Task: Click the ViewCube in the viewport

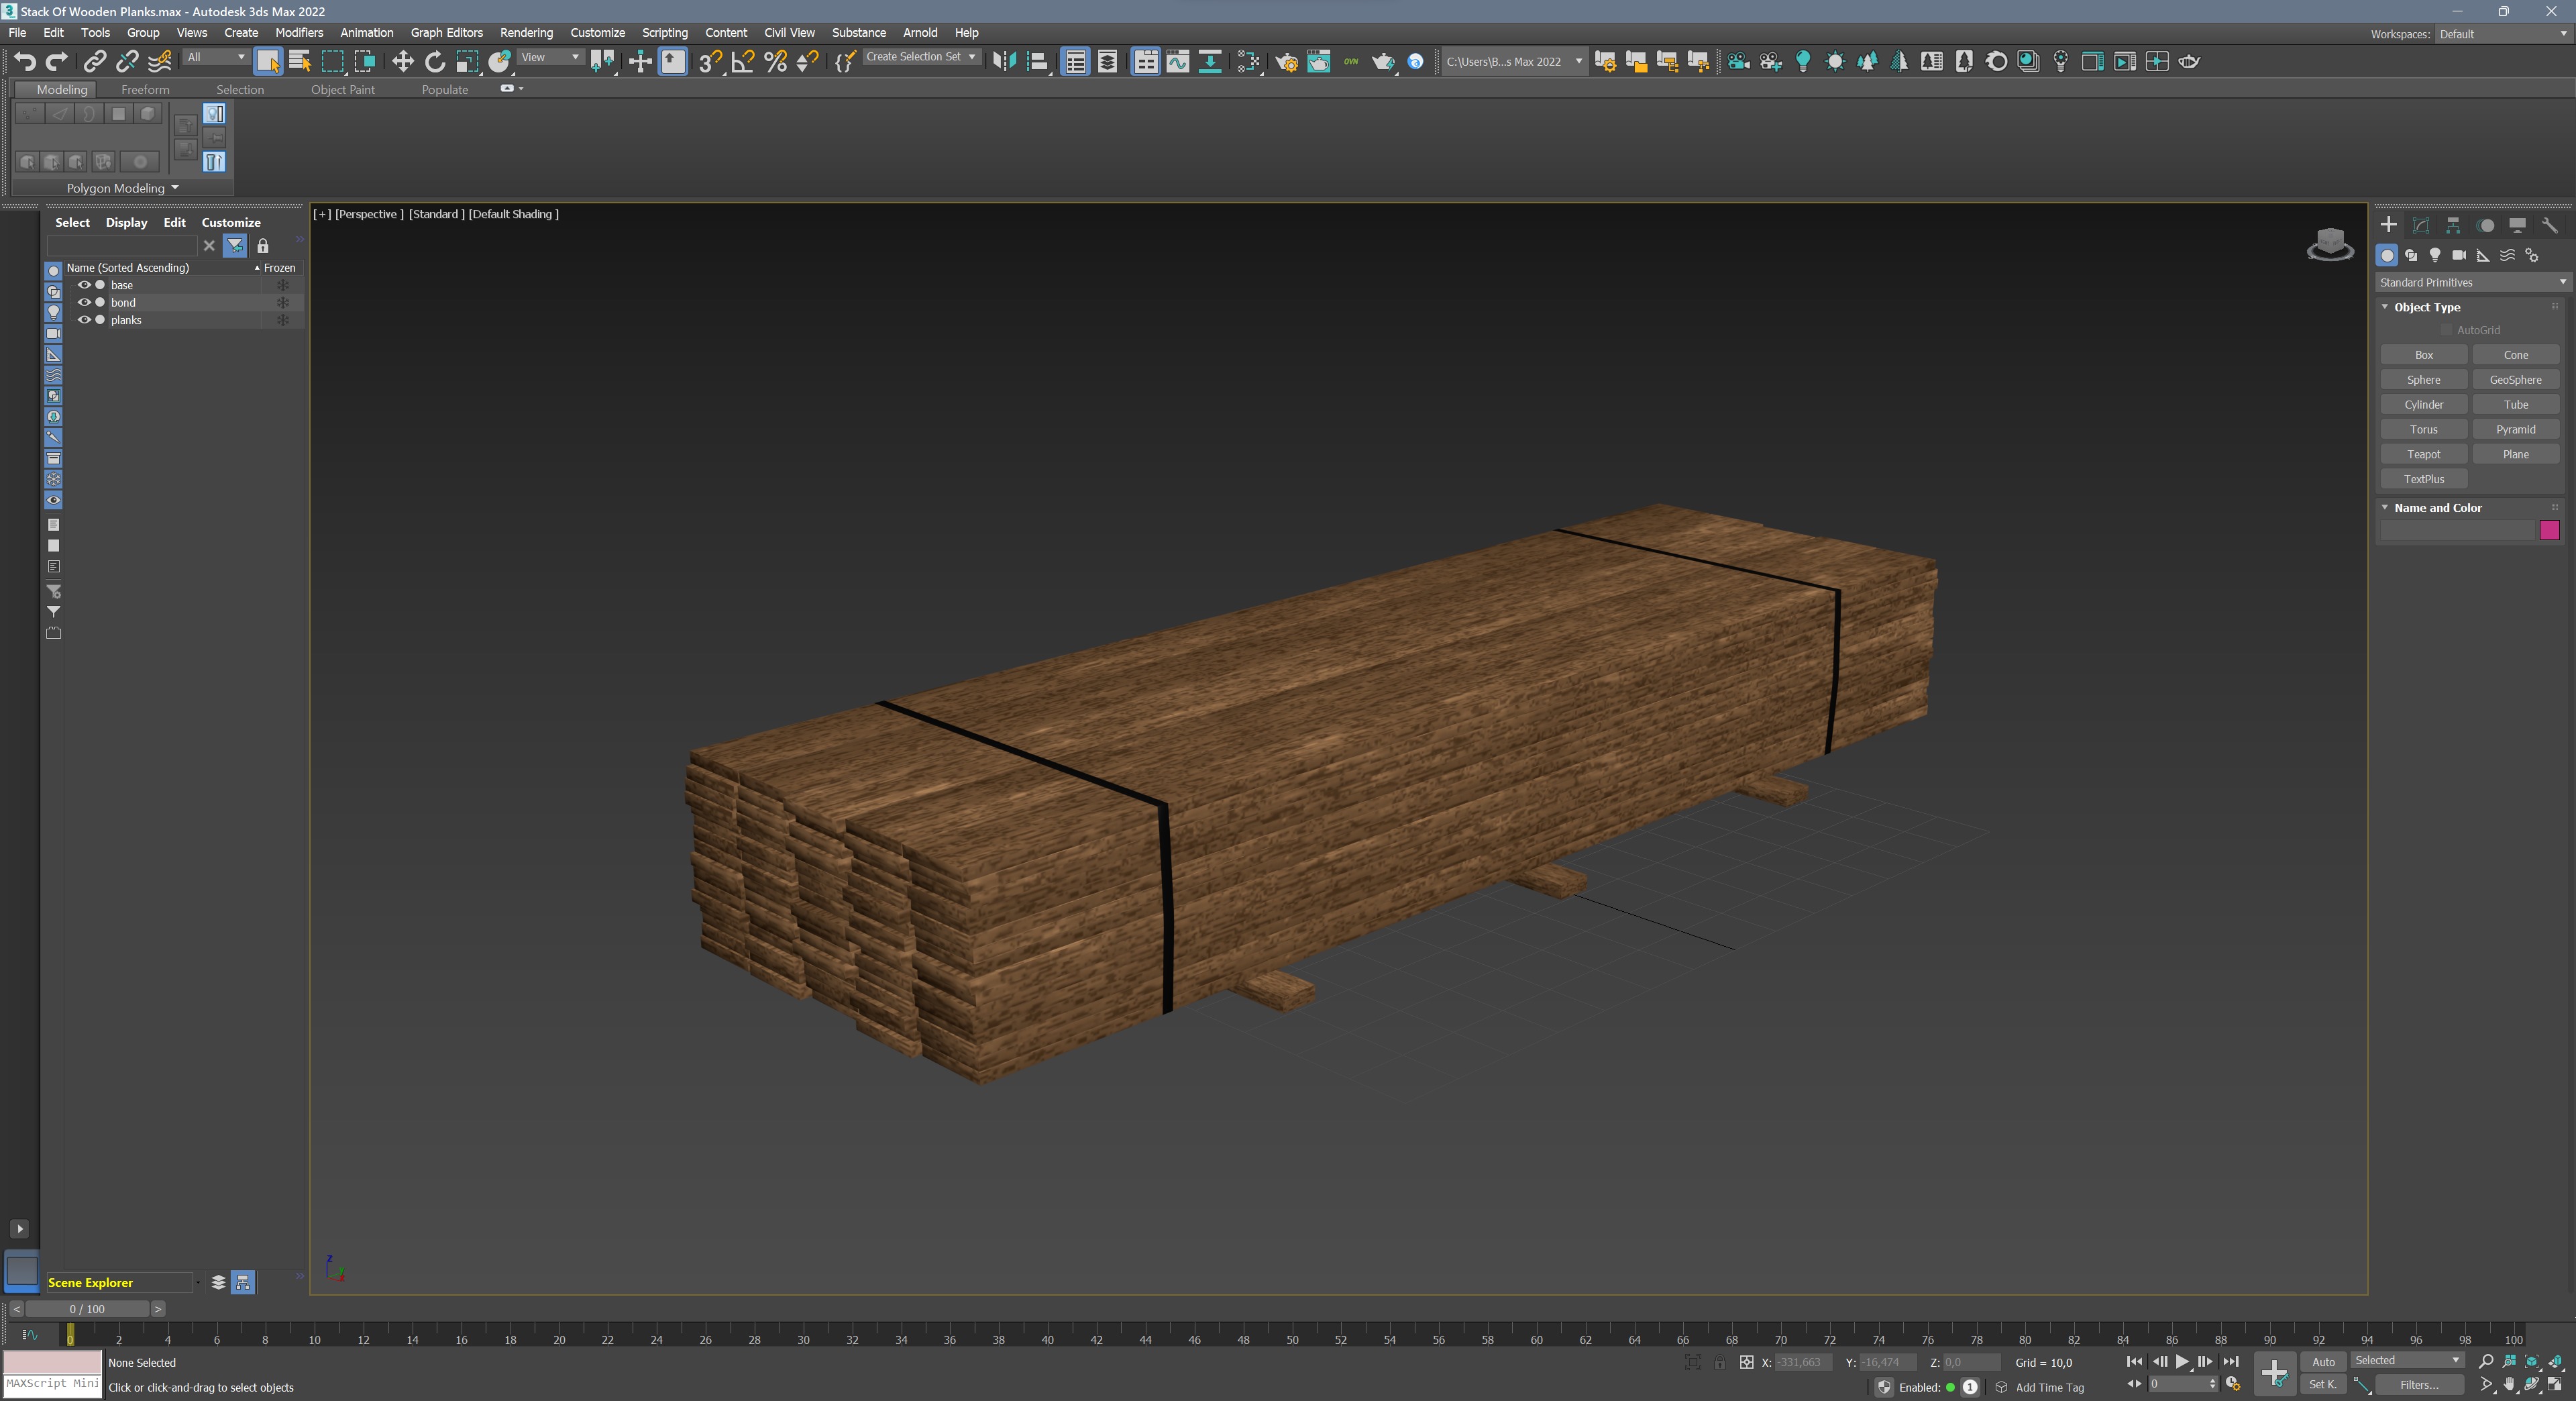Action: coord(2330,243)
